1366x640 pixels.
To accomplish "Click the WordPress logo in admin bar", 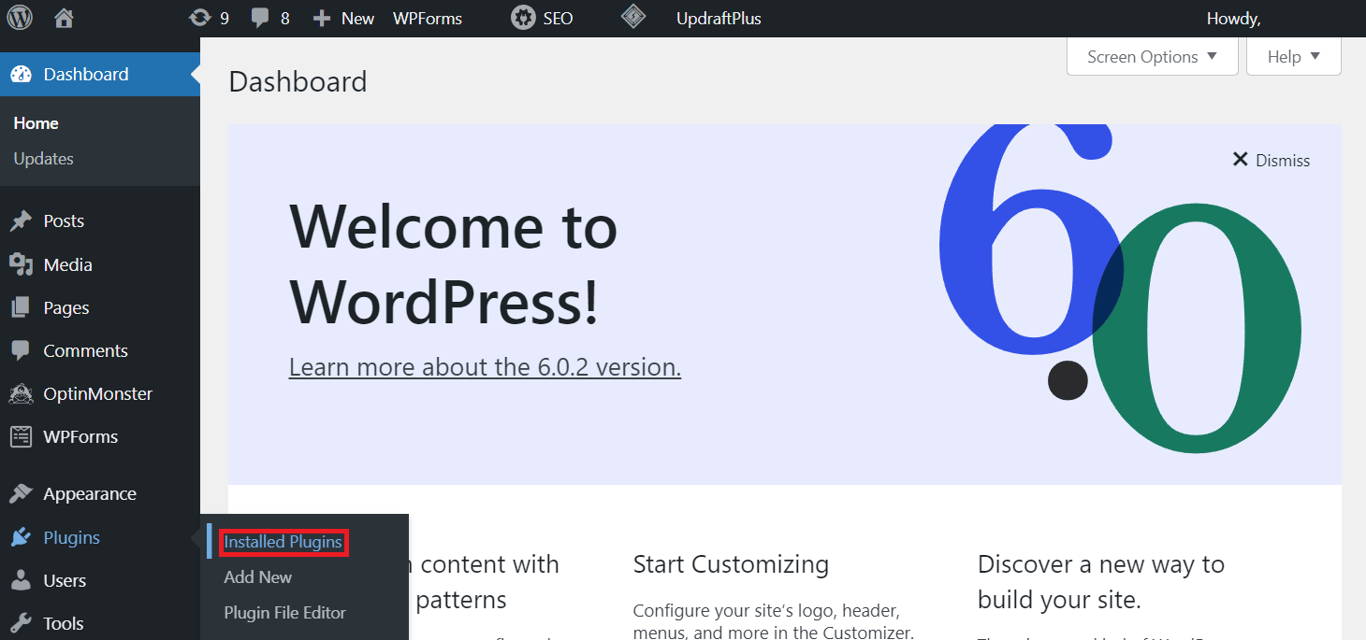I will click(x=20, y=17).
